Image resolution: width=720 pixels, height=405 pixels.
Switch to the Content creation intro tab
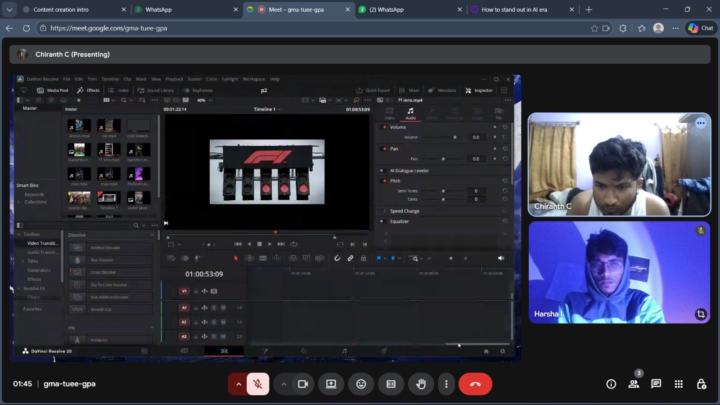click(68, 9)
